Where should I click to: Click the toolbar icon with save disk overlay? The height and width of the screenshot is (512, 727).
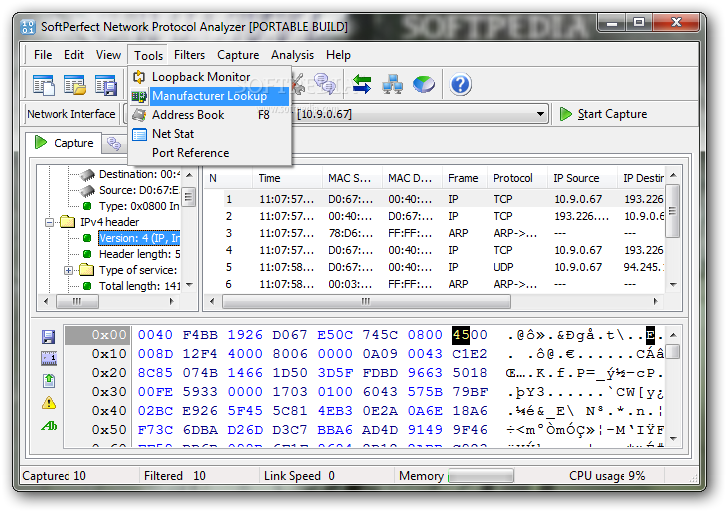click(x=106, y=85)
